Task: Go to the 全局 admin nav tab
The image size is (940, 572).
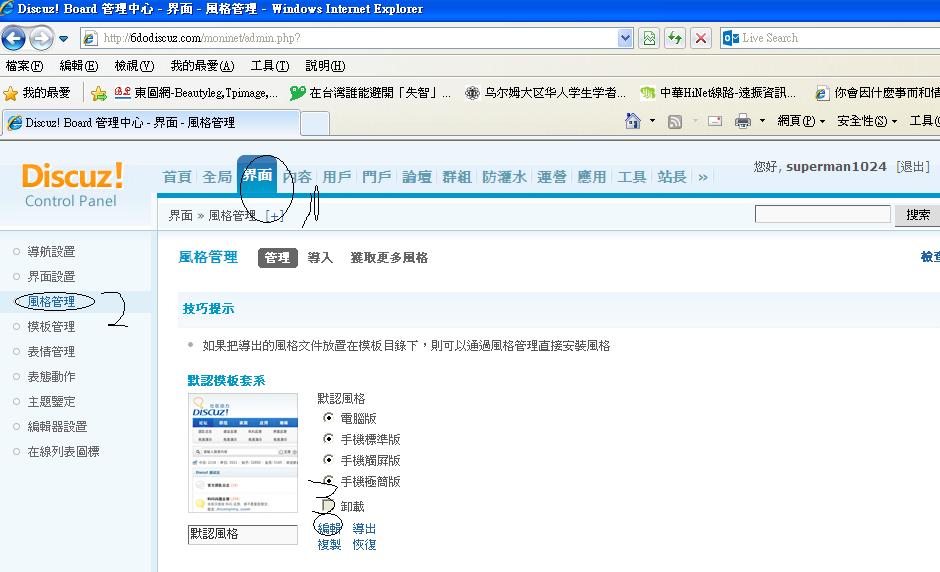Action: (217, 177)
